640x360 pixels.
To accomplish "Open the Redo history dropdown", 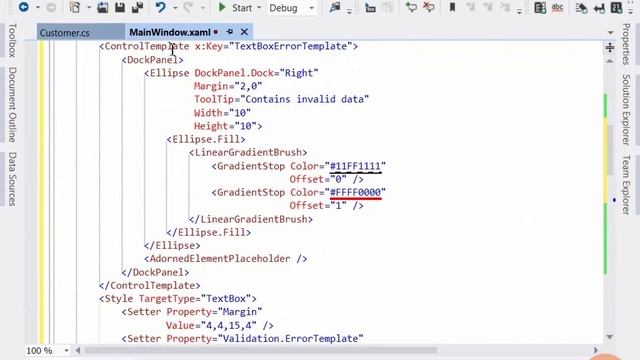I will click(x=202, y=8).
